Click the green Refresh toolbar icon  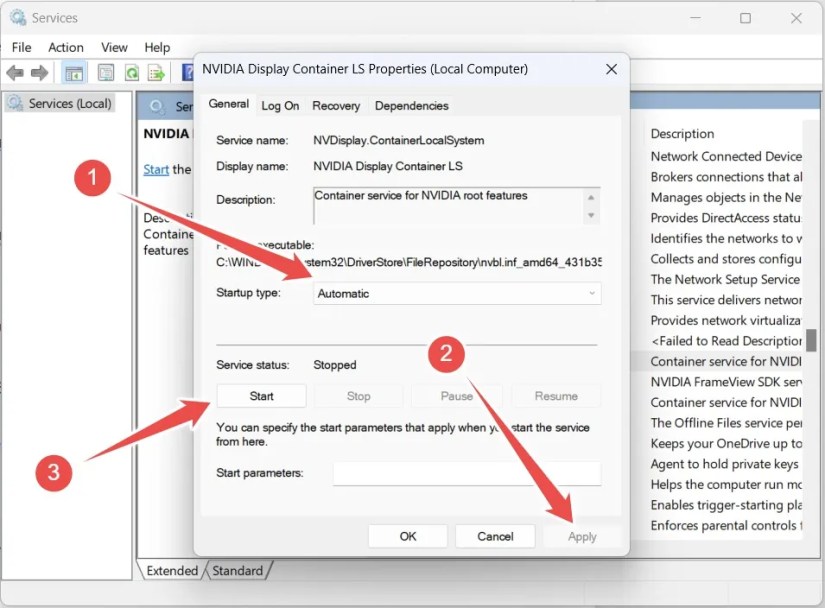[x=131, y=73]
